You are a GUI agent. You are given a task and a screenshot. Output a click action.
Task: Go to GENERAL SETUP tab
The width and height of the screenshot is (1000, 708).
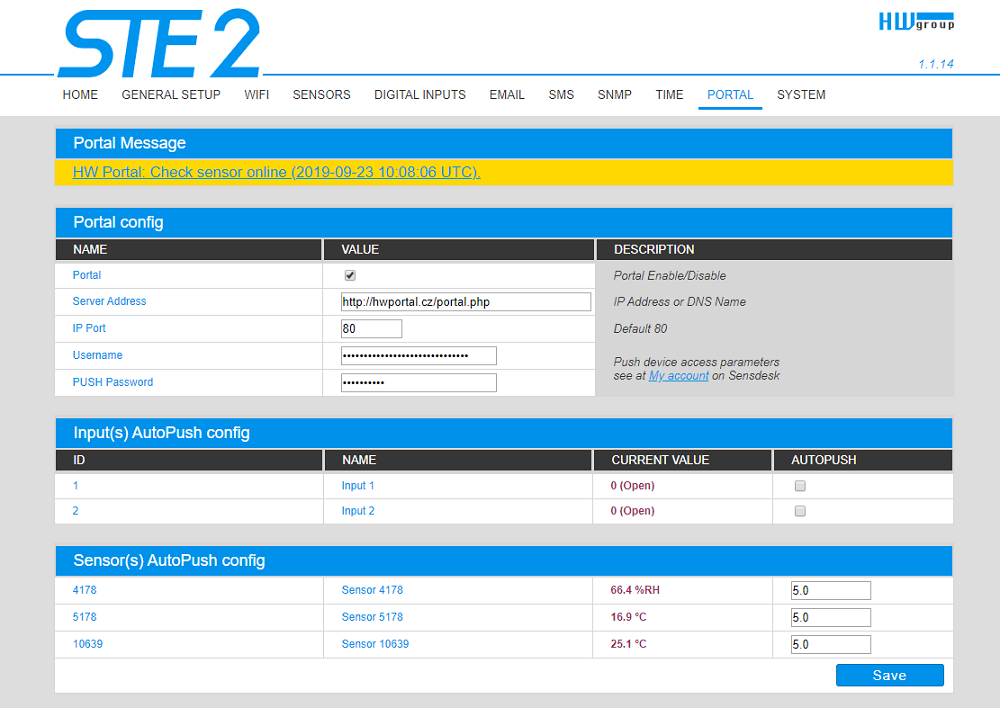(171, 95)
